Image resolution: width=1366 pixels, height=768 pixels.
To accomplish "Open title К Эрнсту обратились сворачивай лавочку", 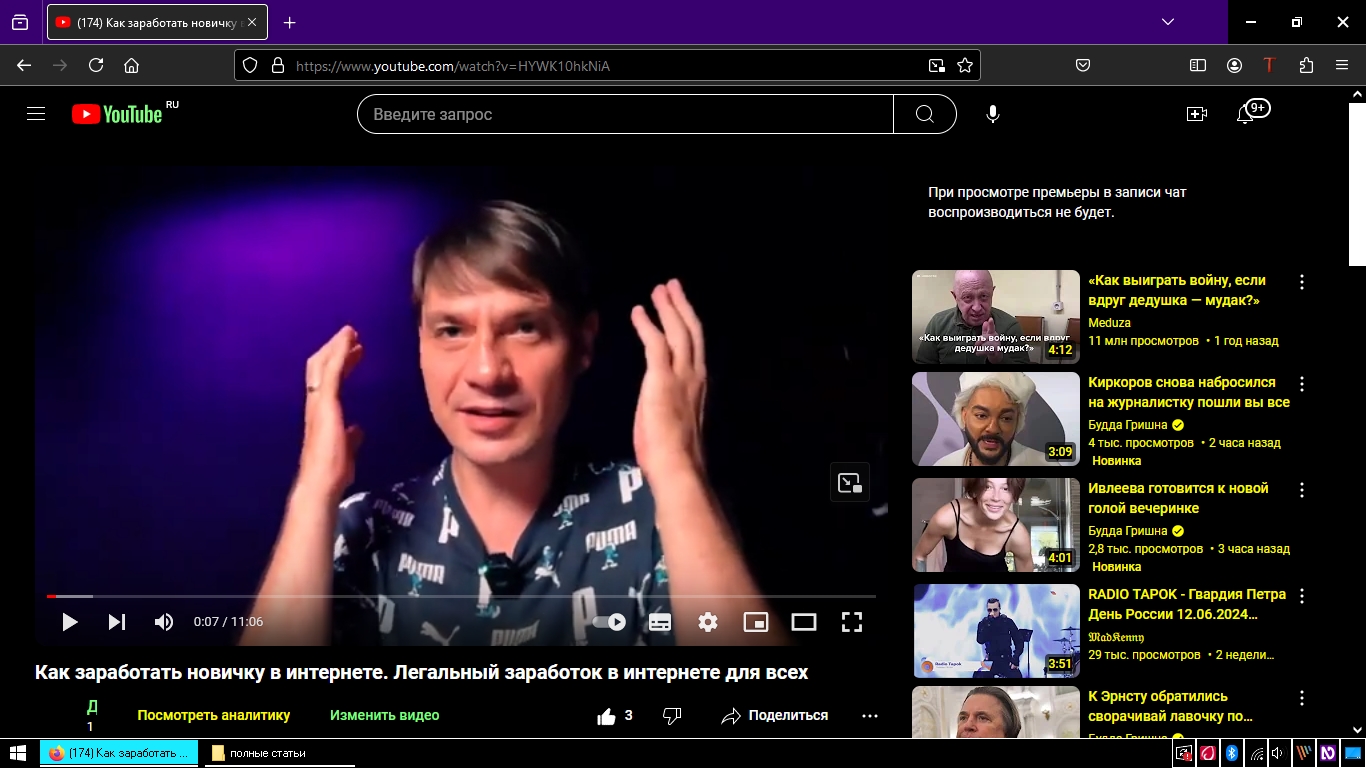I will point(1171,706).
